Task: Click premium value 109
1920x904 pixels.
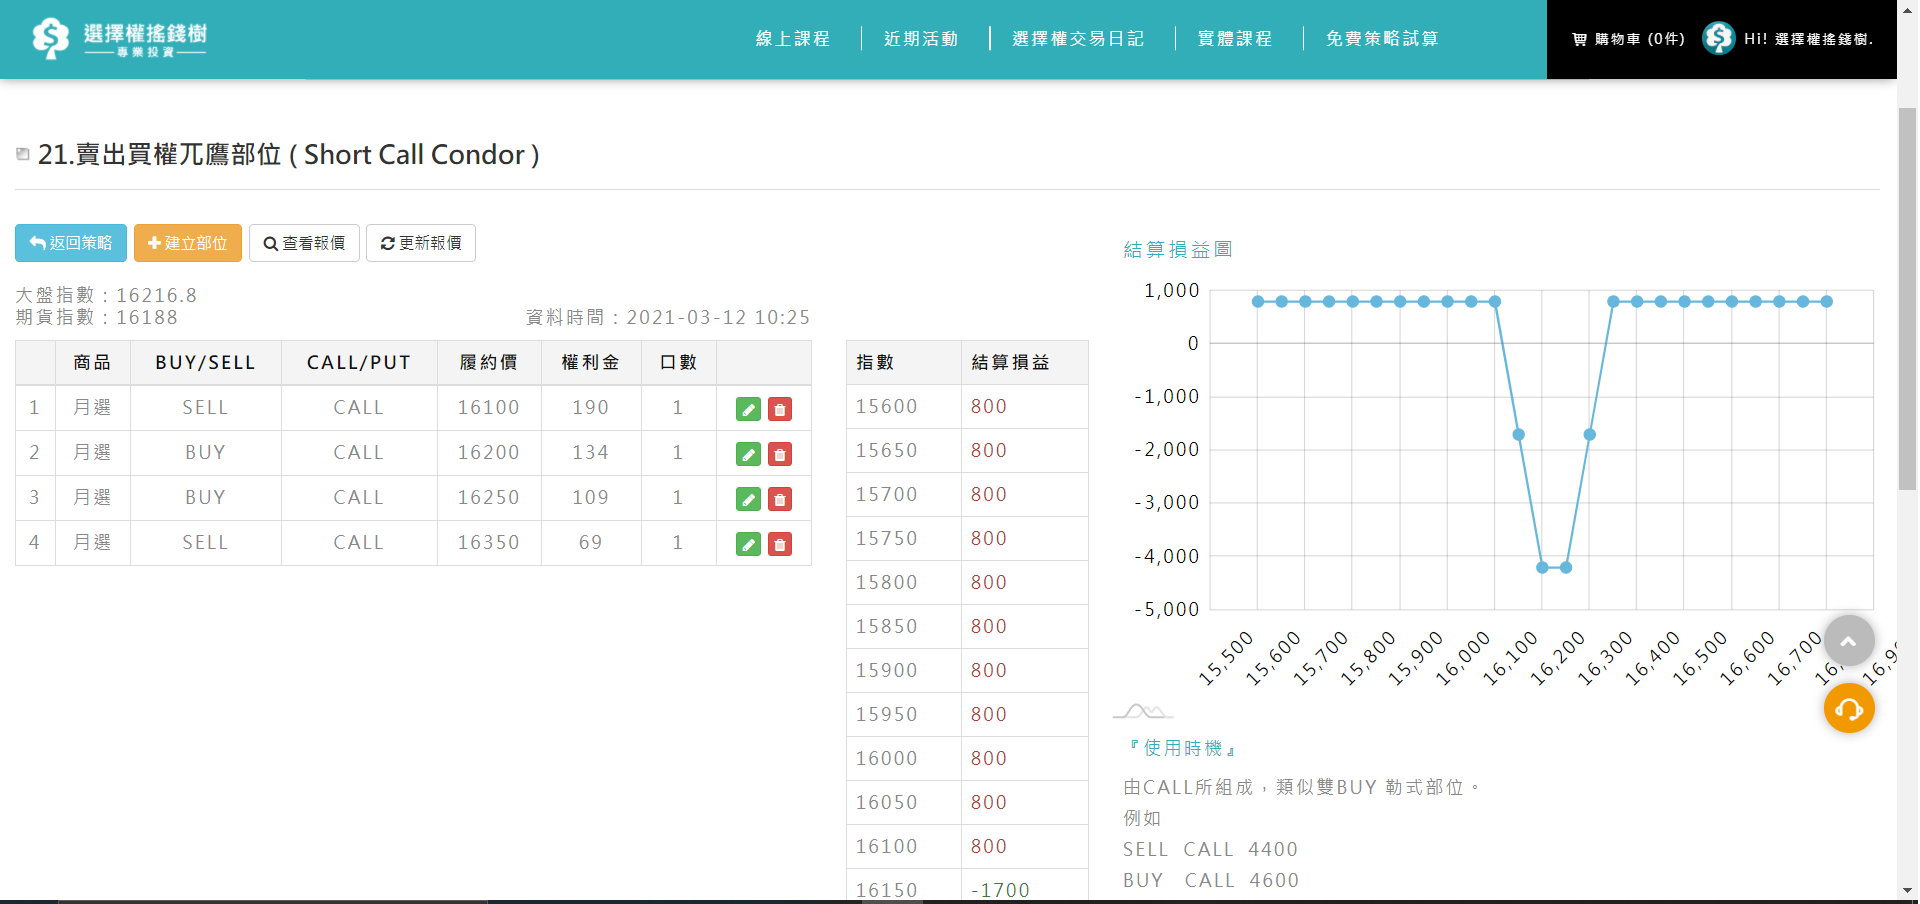Action: (591, 497)
